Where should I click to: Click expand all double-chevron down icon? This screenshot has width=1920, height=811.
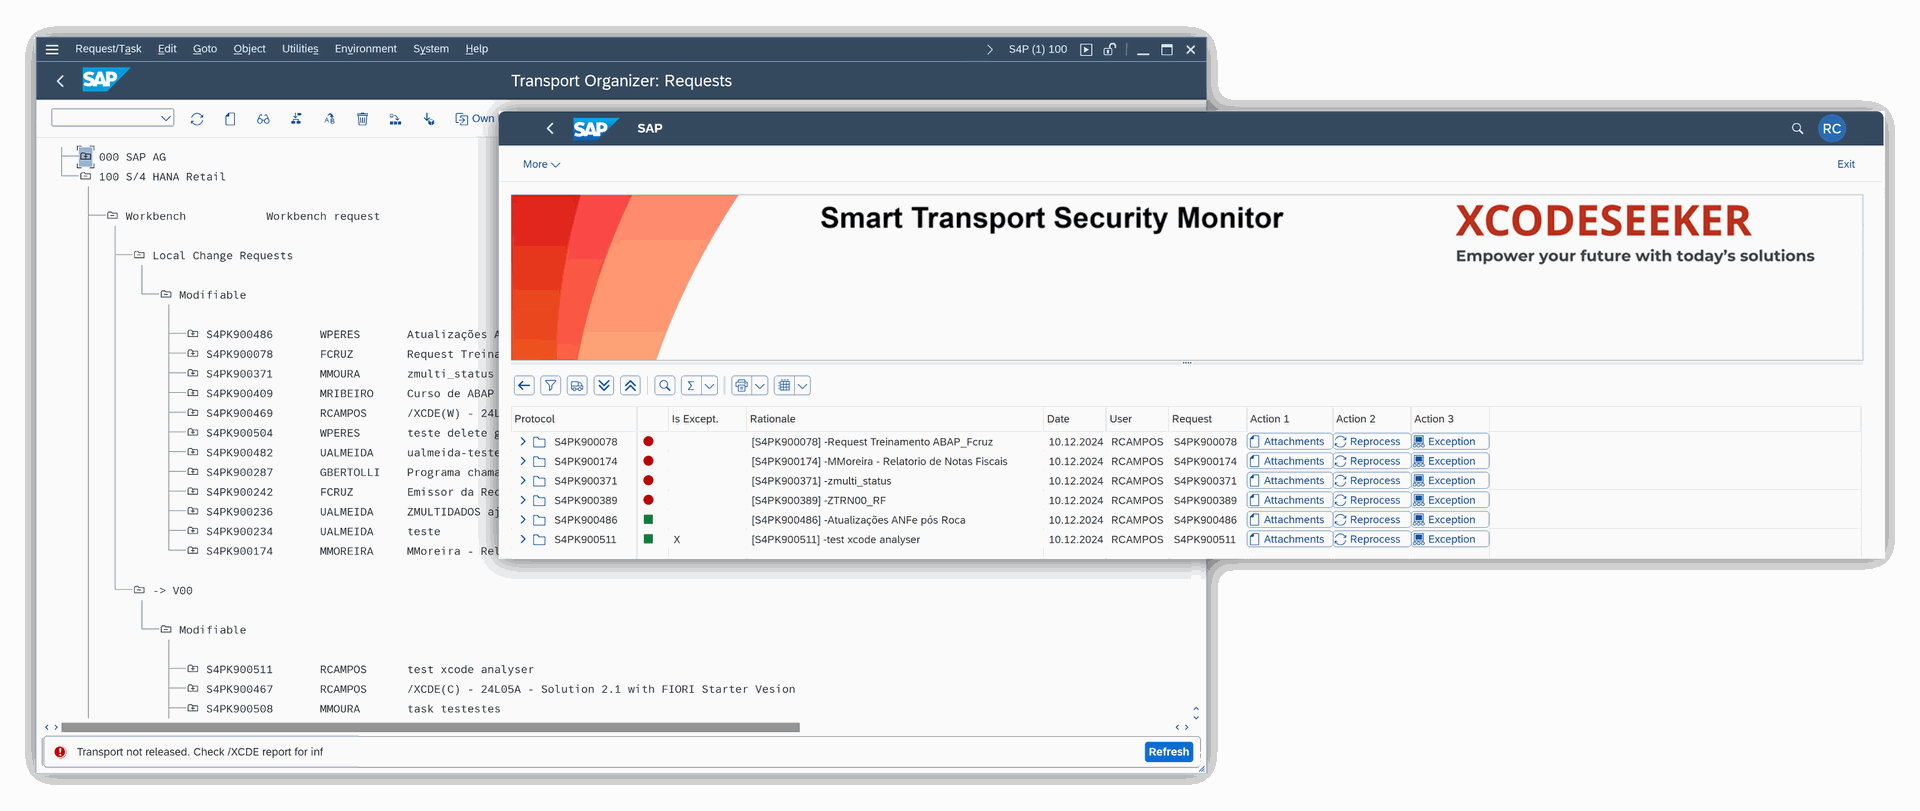(x=604, y=386)
